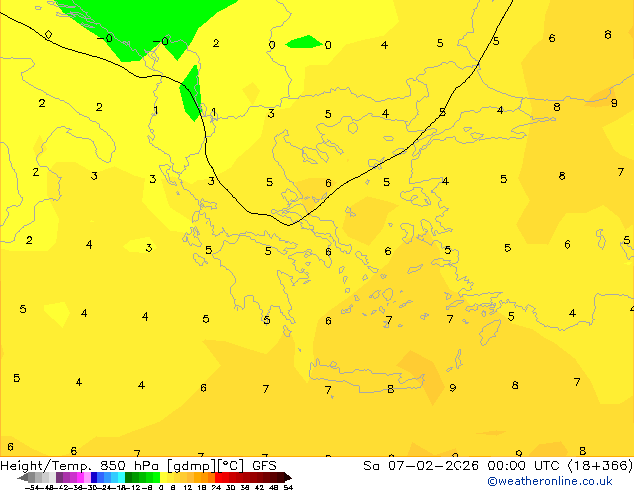
Task: Pick the dark maroon legend swatch
Action: click(x=281, y=477)
